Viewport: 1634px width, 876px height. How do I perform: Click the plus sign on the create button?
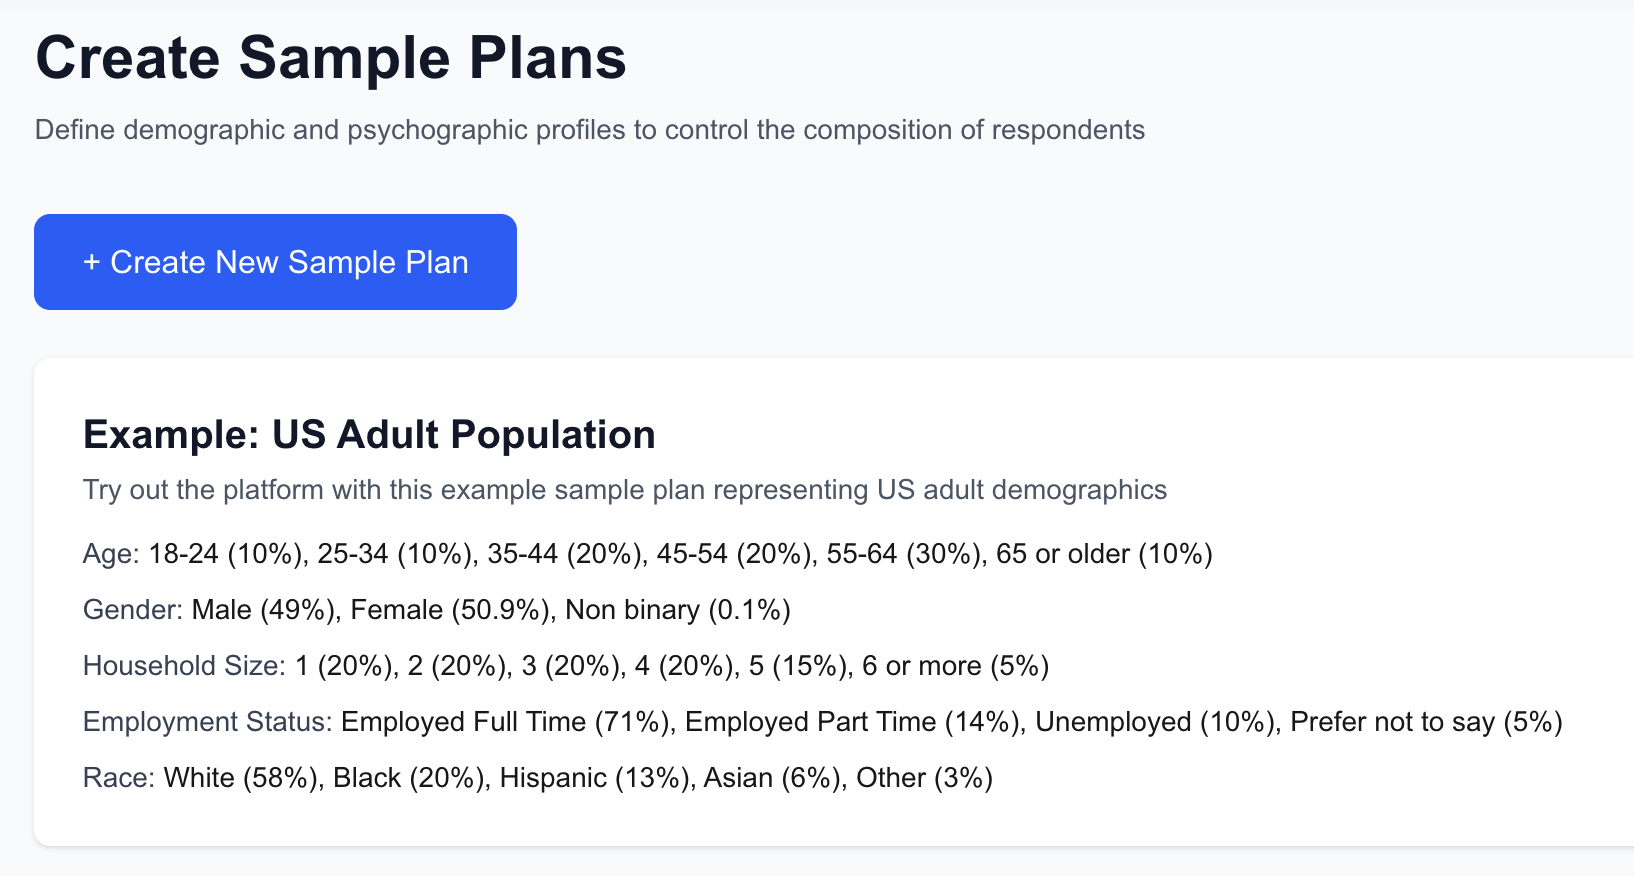[92, 262]
